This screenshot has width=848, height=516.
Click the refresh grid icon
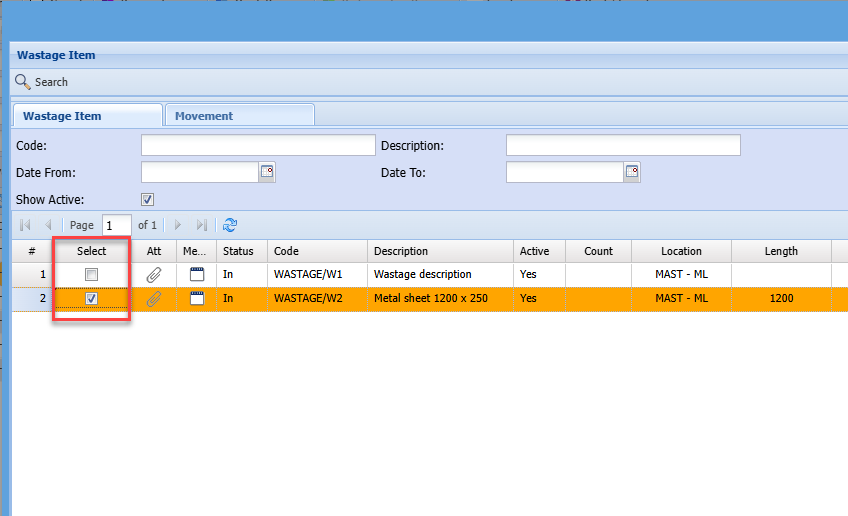[x=230, y=225]
